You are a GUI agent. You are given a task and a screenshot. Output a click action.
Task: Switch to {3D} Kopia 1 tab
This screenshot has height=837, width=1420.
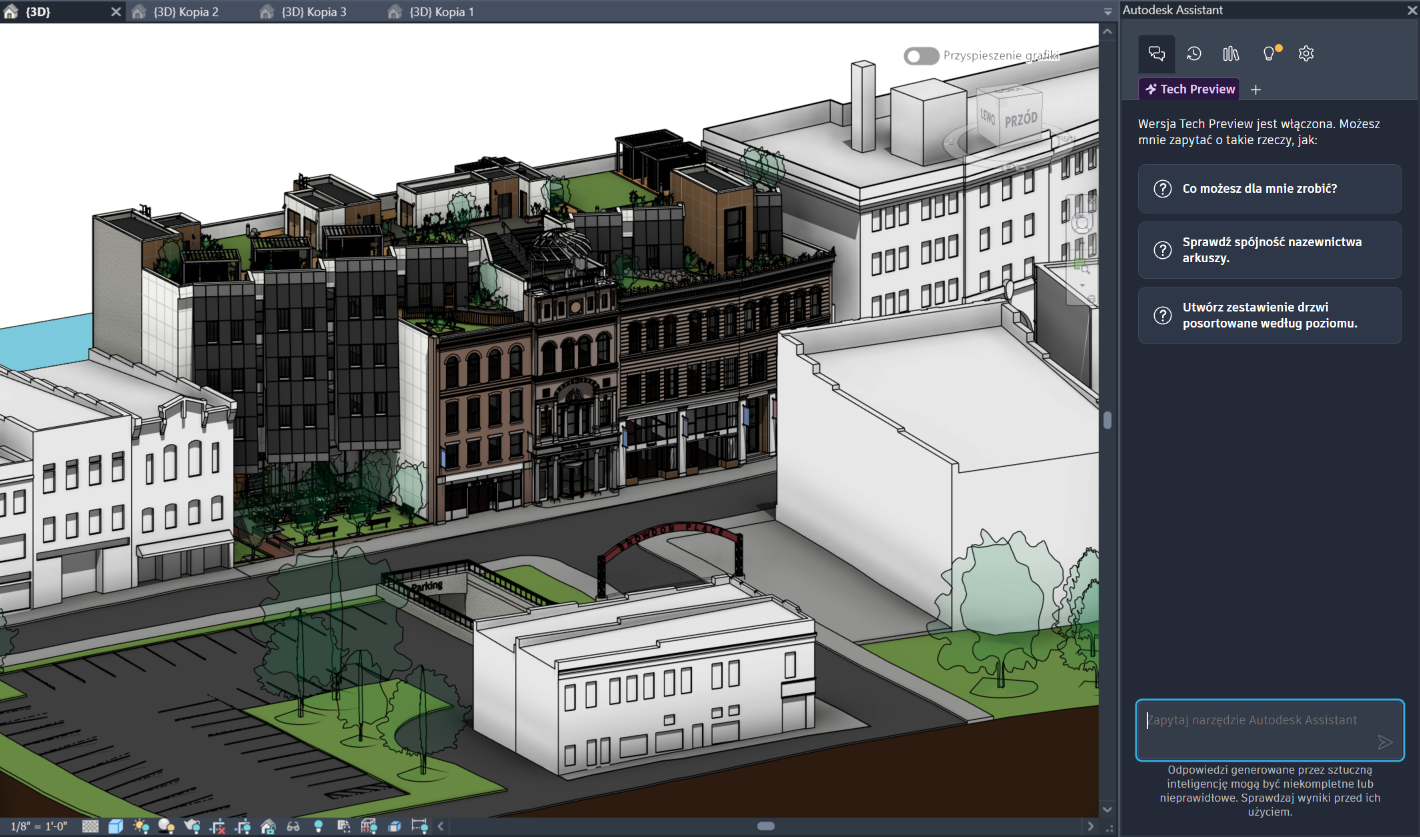[442, 12]
